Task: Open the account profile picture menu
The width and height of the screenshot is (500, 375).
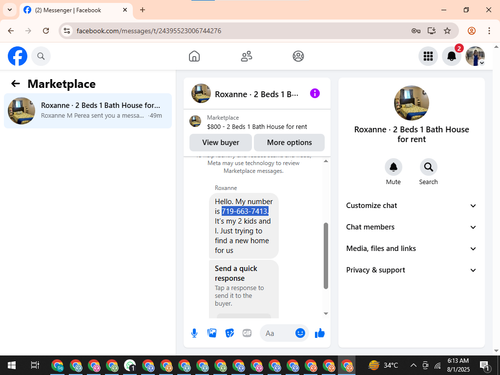Action: click(475, 56)
